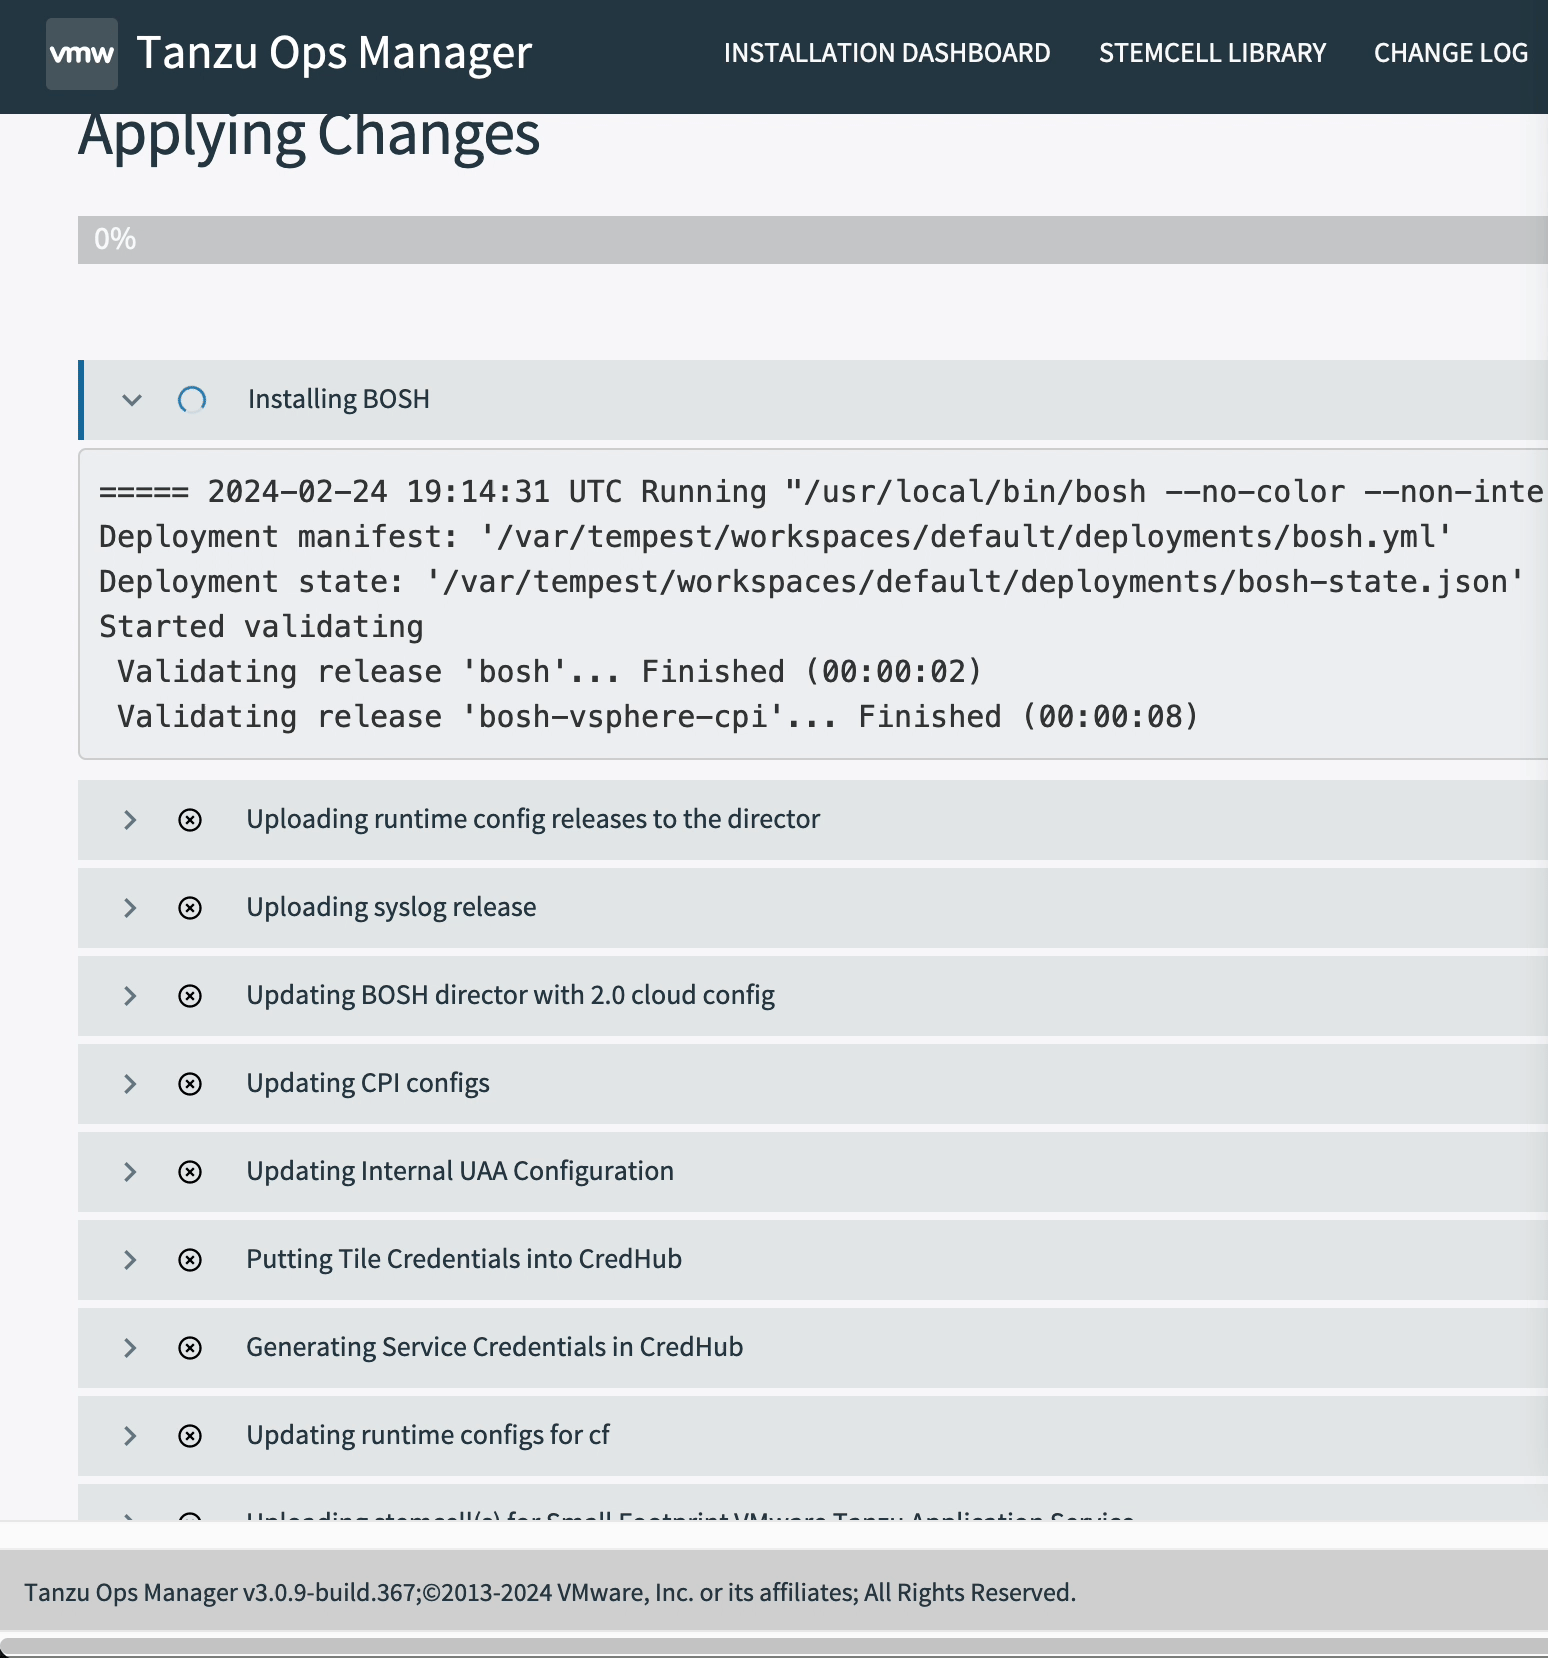Image resolution: width=1548 pixels, height=1658 pixels.
Task: Click the Tanzu Ops Manager title link
Action: click(334, 53)
